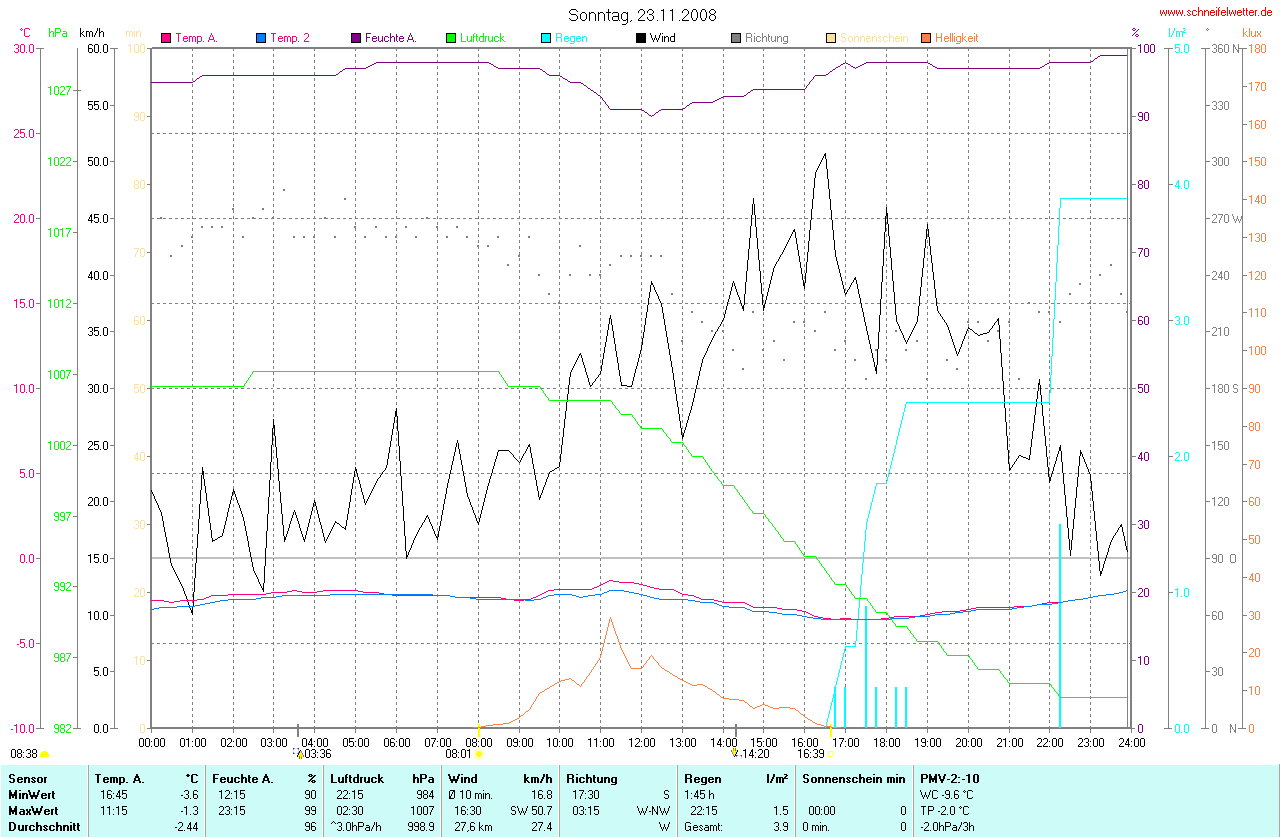Click the orange Helligkeit legend swatch

click(926, 38)
